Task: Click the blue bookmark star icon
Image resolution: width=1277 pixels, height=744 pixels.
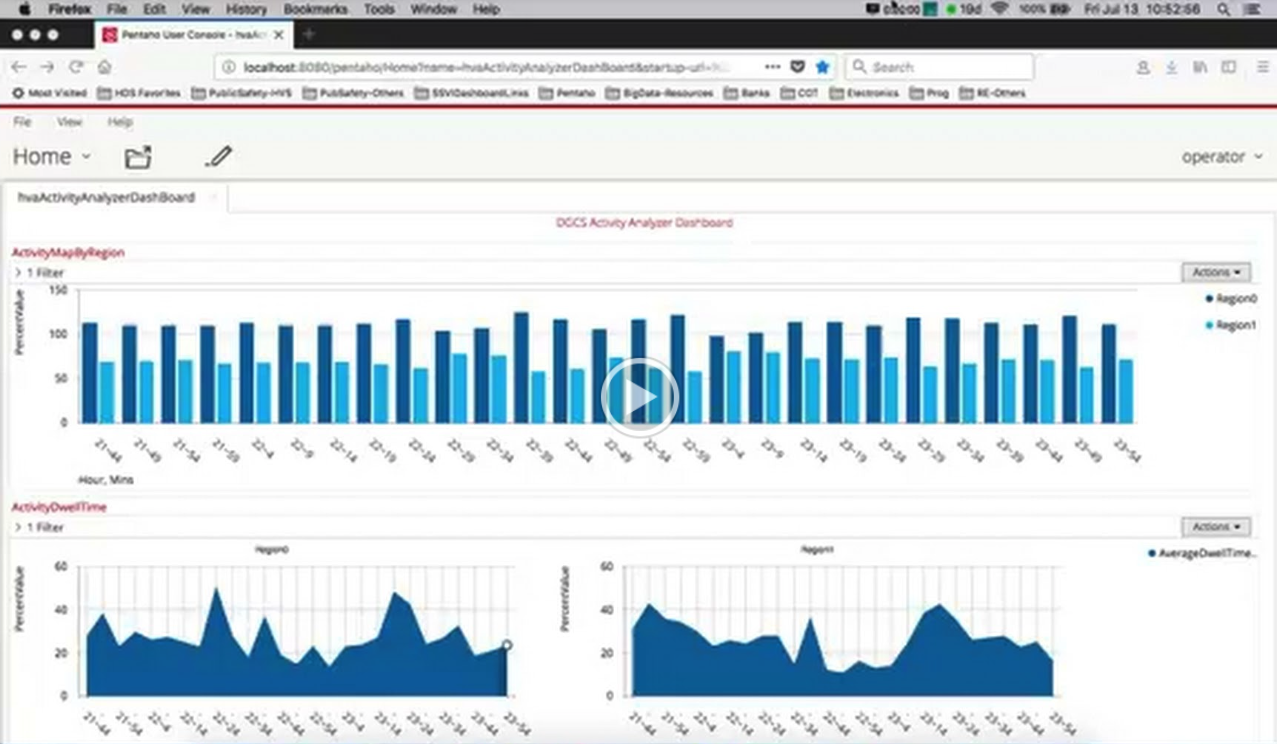Action: [x=822, y=67]
